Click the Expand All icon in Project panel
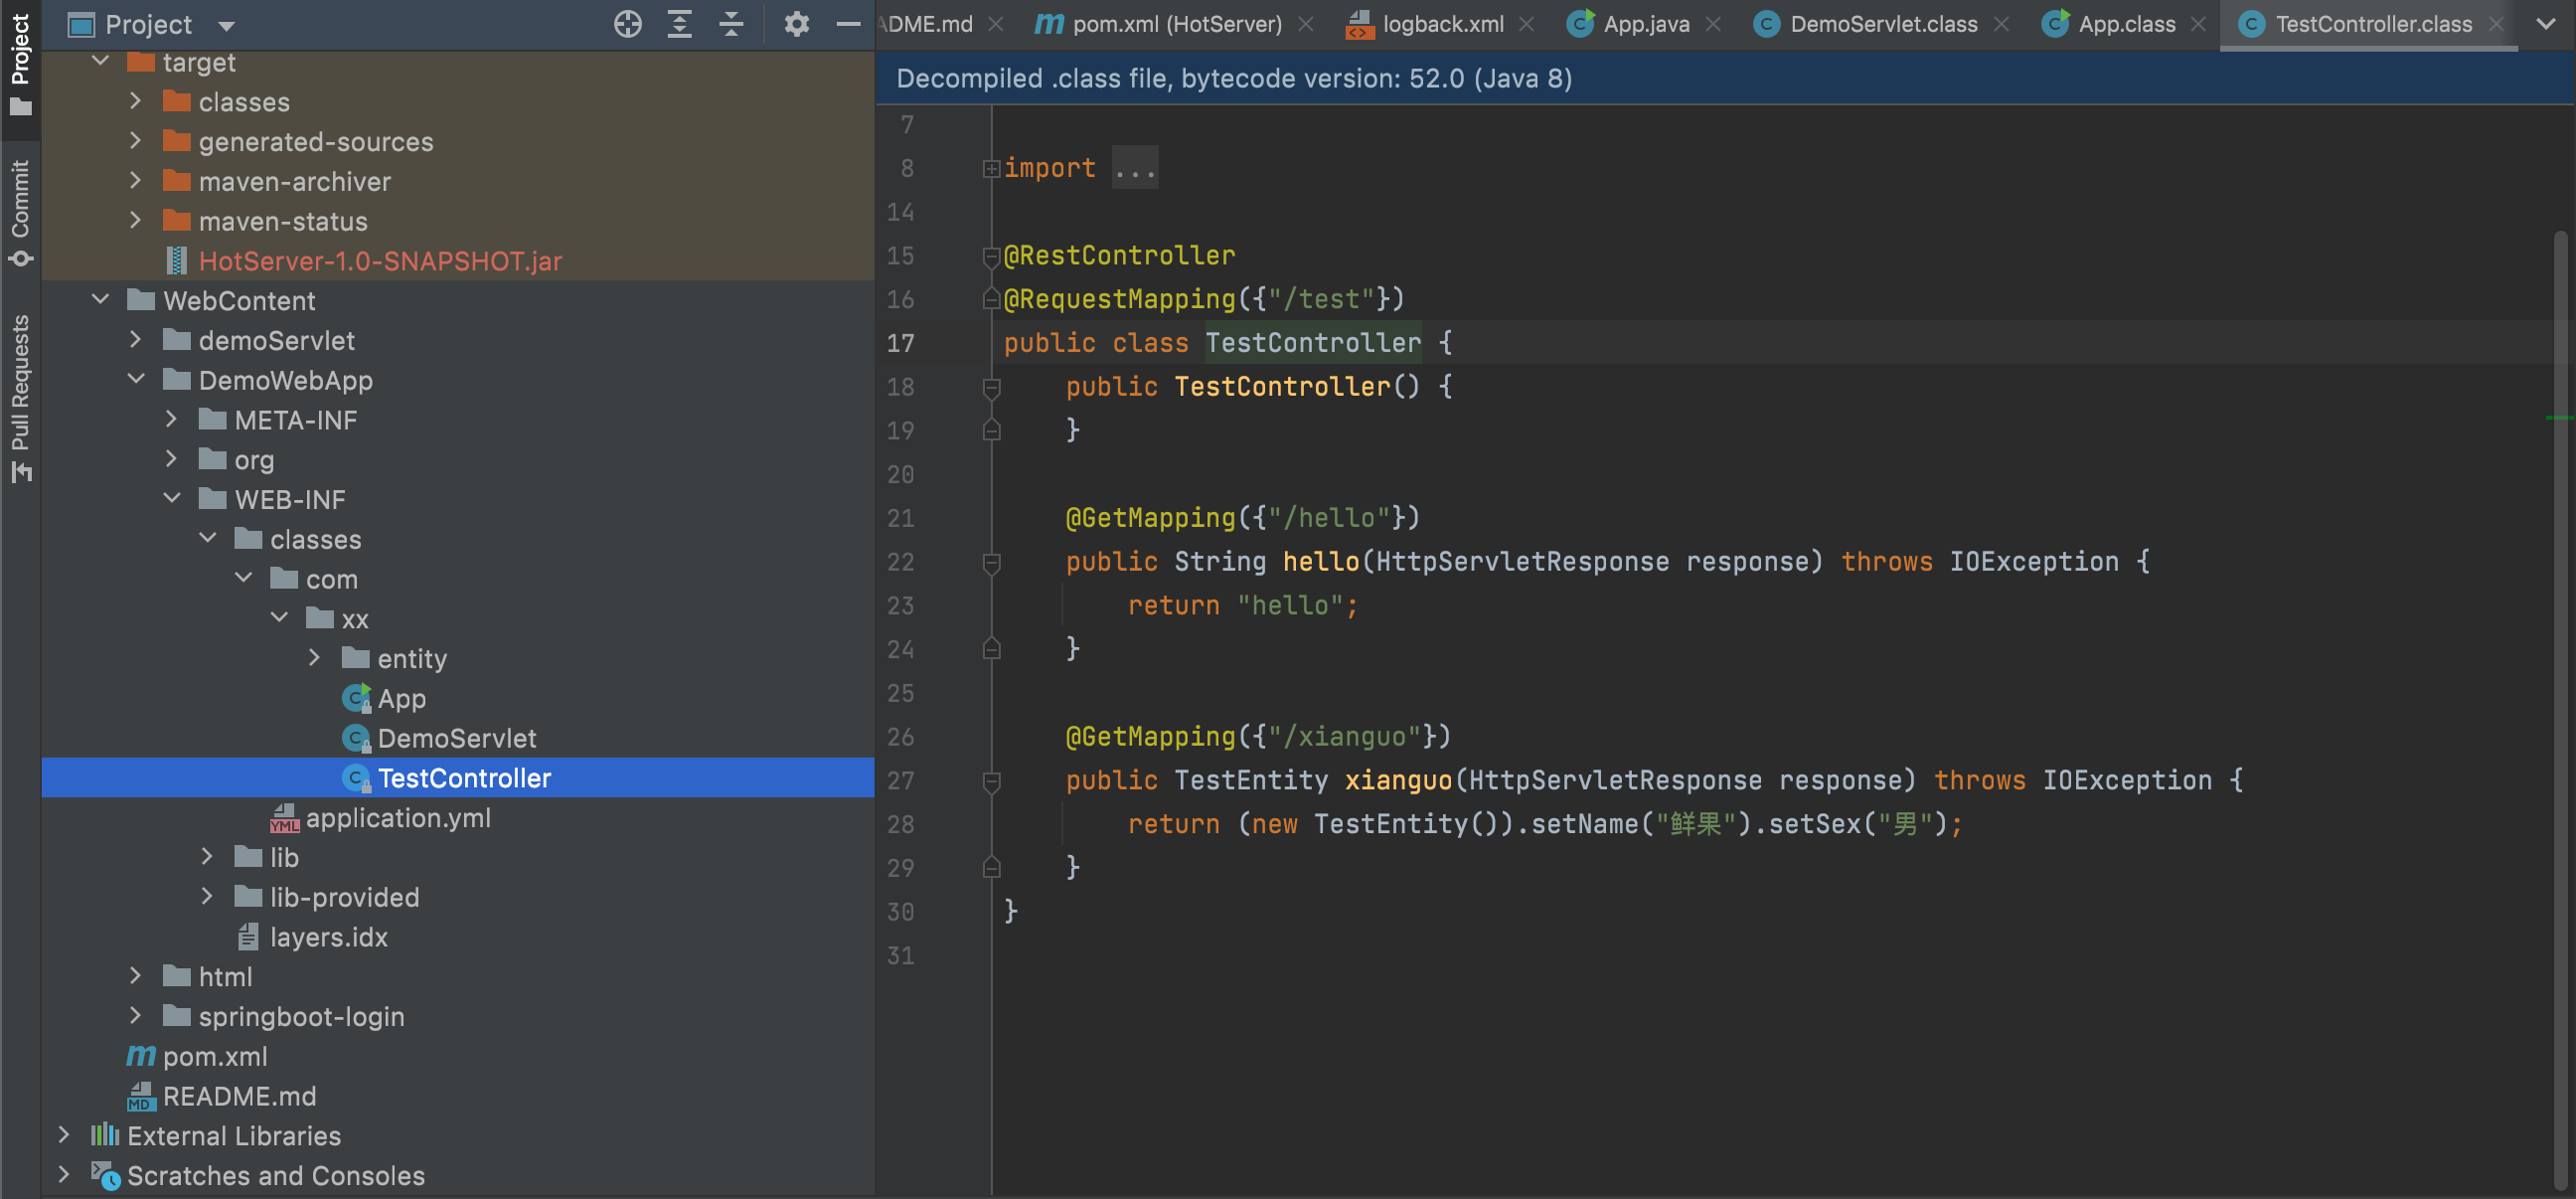 680,24
